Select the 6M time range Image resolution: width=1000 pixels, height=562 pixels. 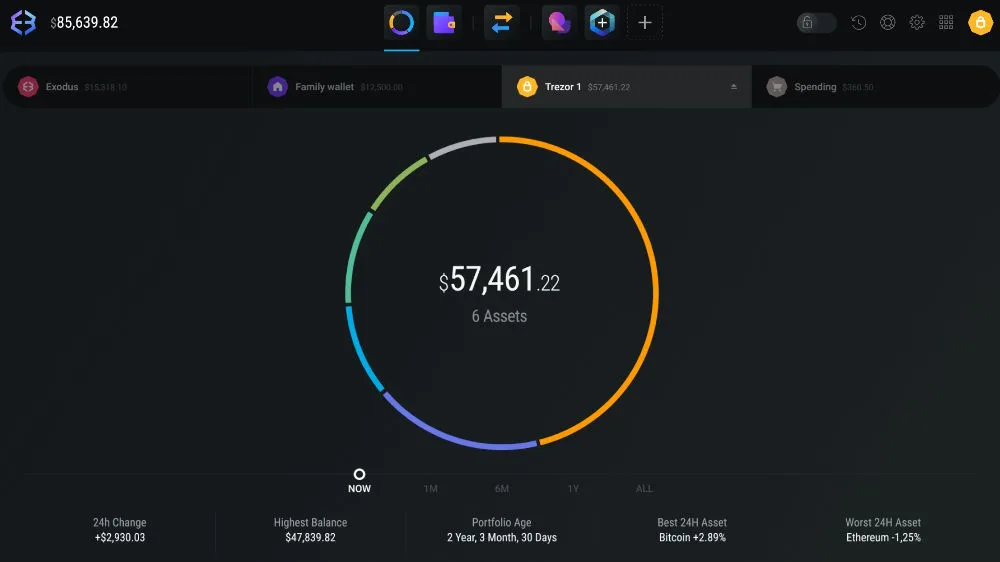[502, 489]
